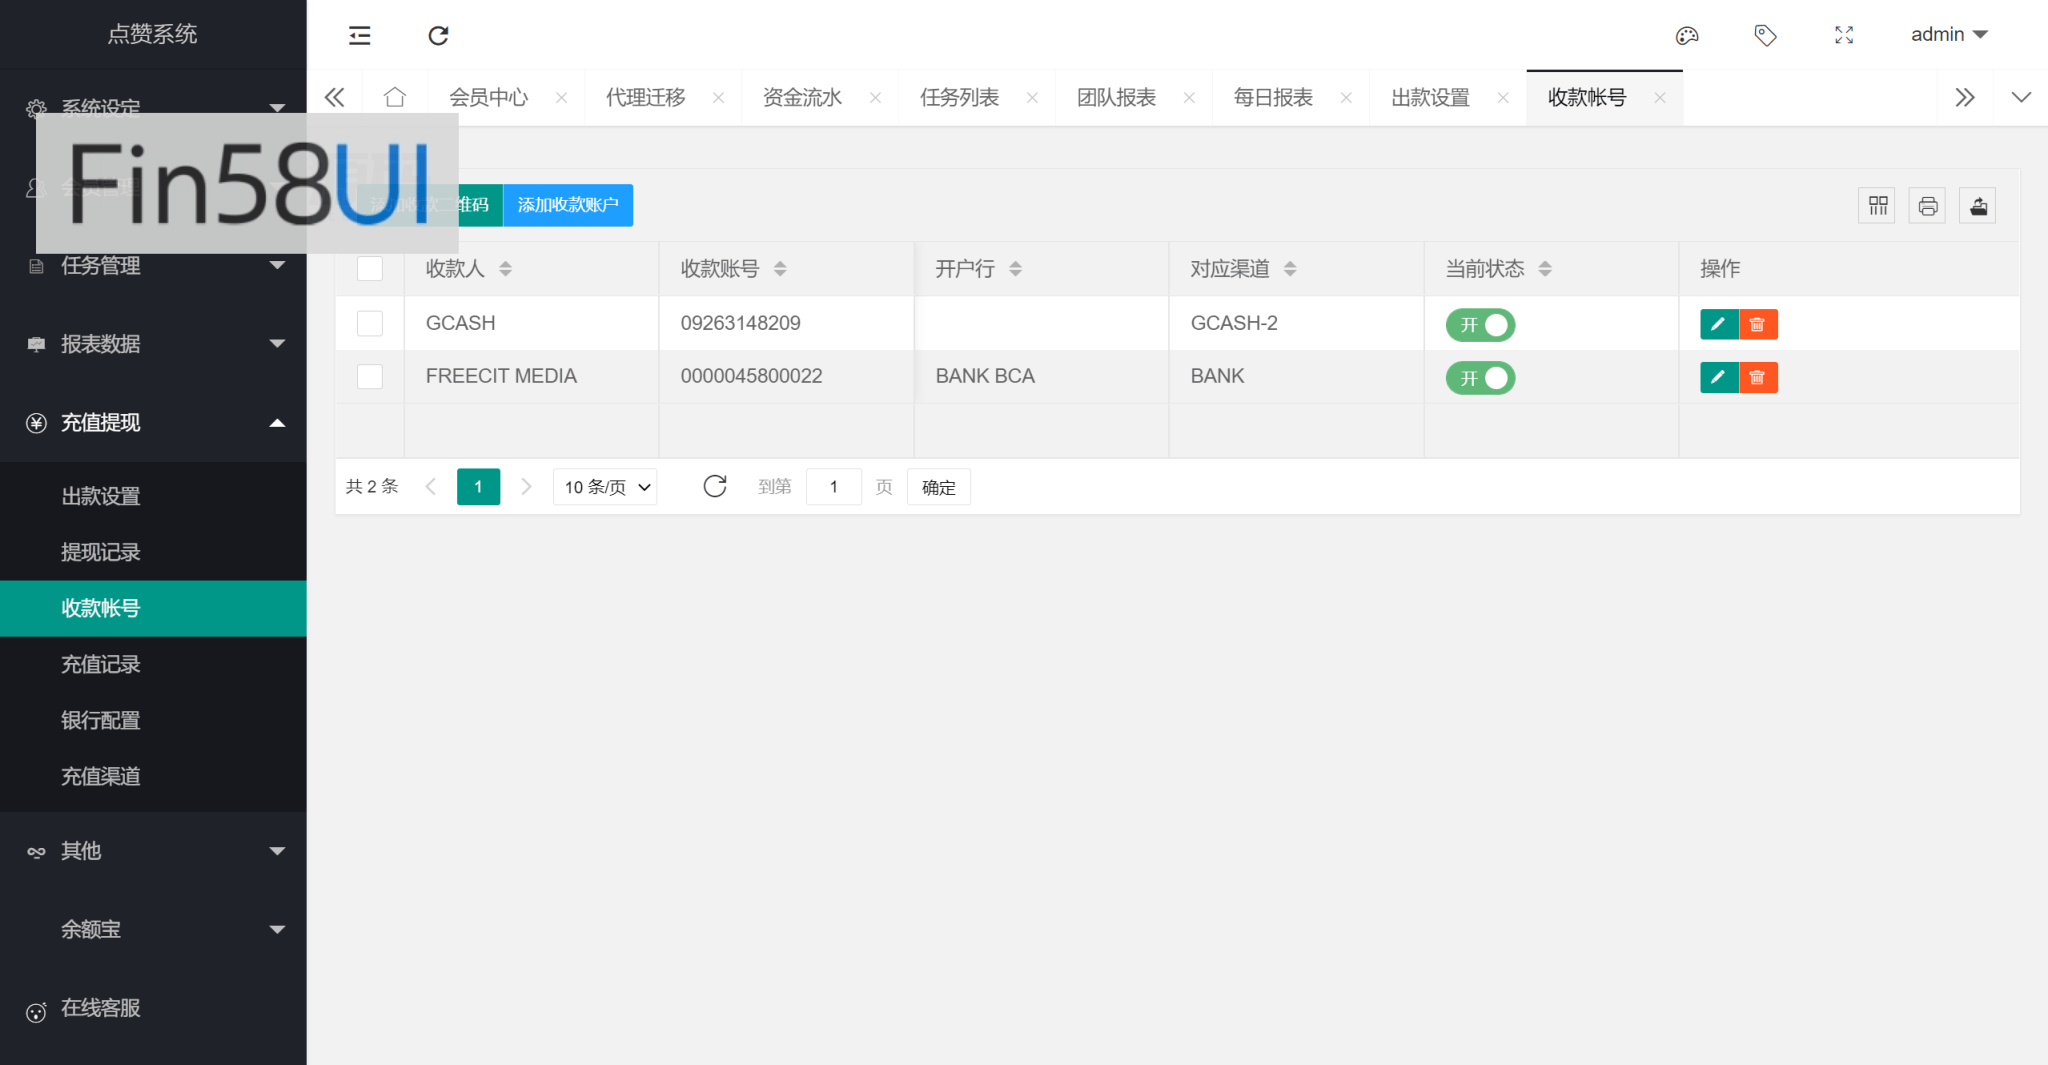The height and width of the screenshot is (1065, 2048).
Task: Click the refresh icon in top header
Action: pos(438,36)
